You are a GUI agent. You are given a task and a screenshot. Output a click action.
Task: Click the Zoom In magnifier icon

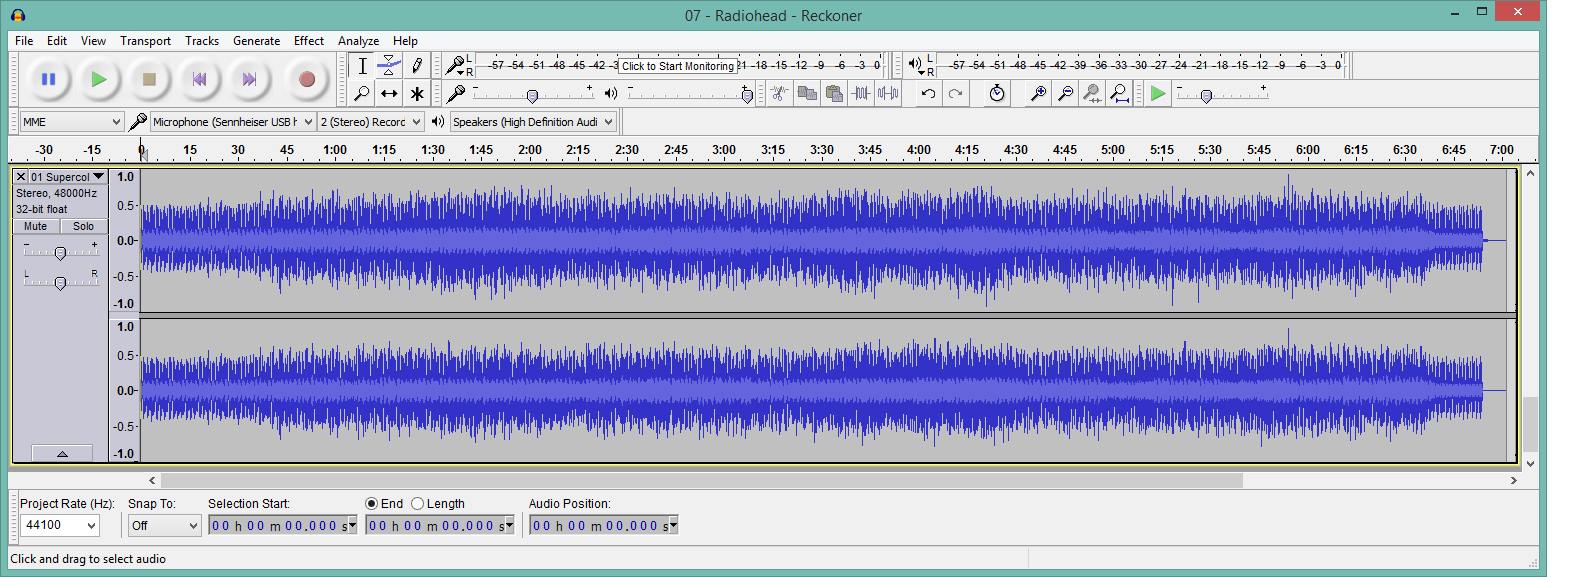pyautogui.click(x=1039, y=93)
